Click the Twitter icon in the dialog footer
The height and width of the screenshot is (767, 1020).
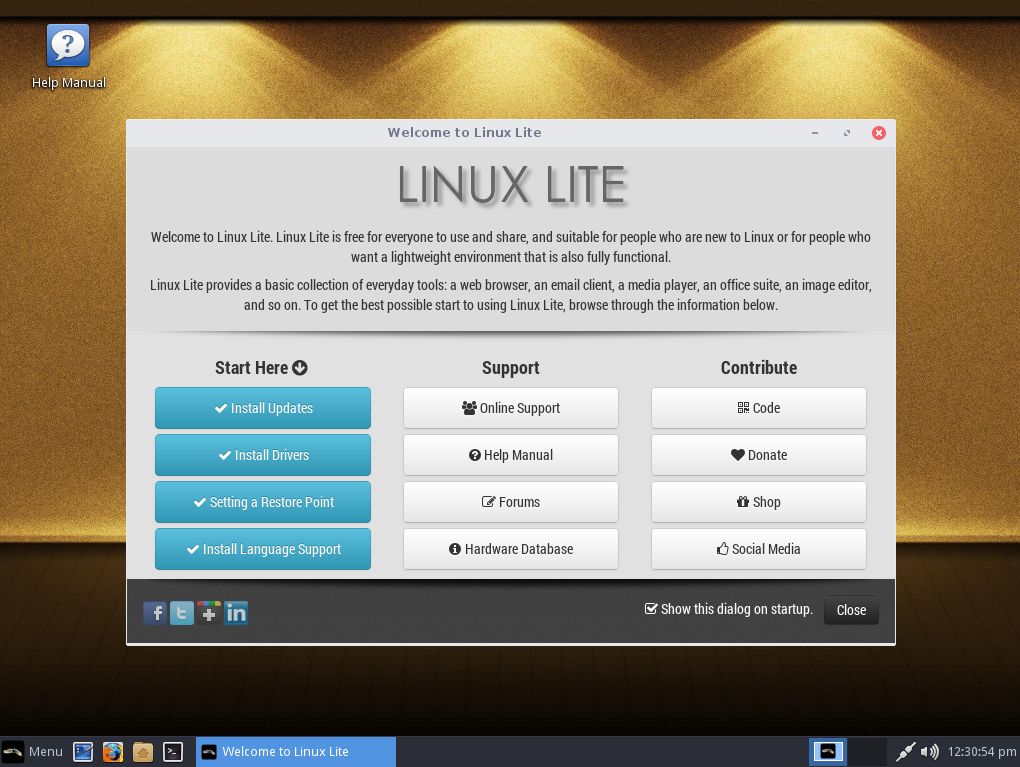pos(181,613)
